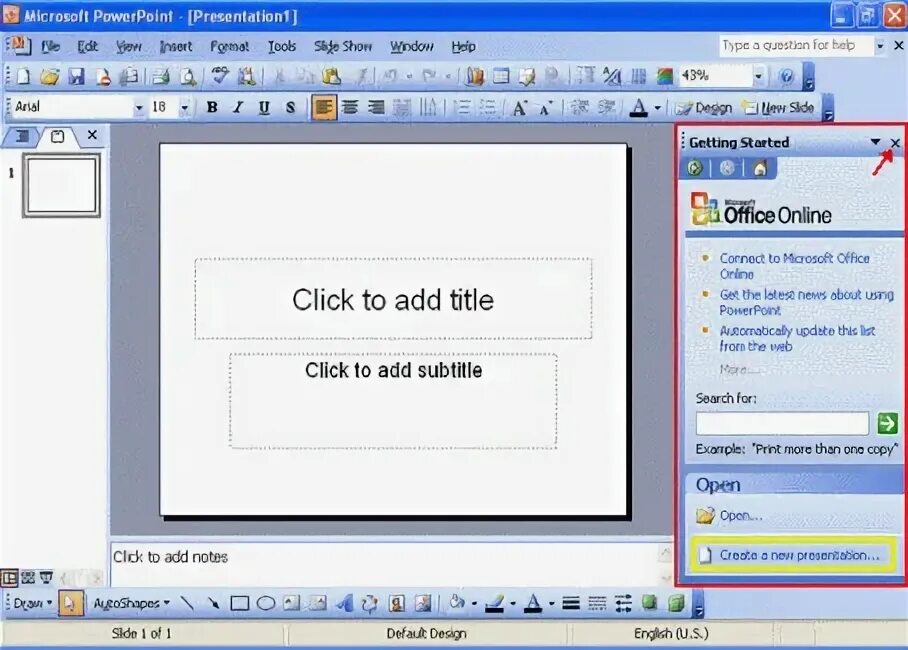
Task: Open PowerPoint Help with the question mark icon
Action: click(786, 76)
